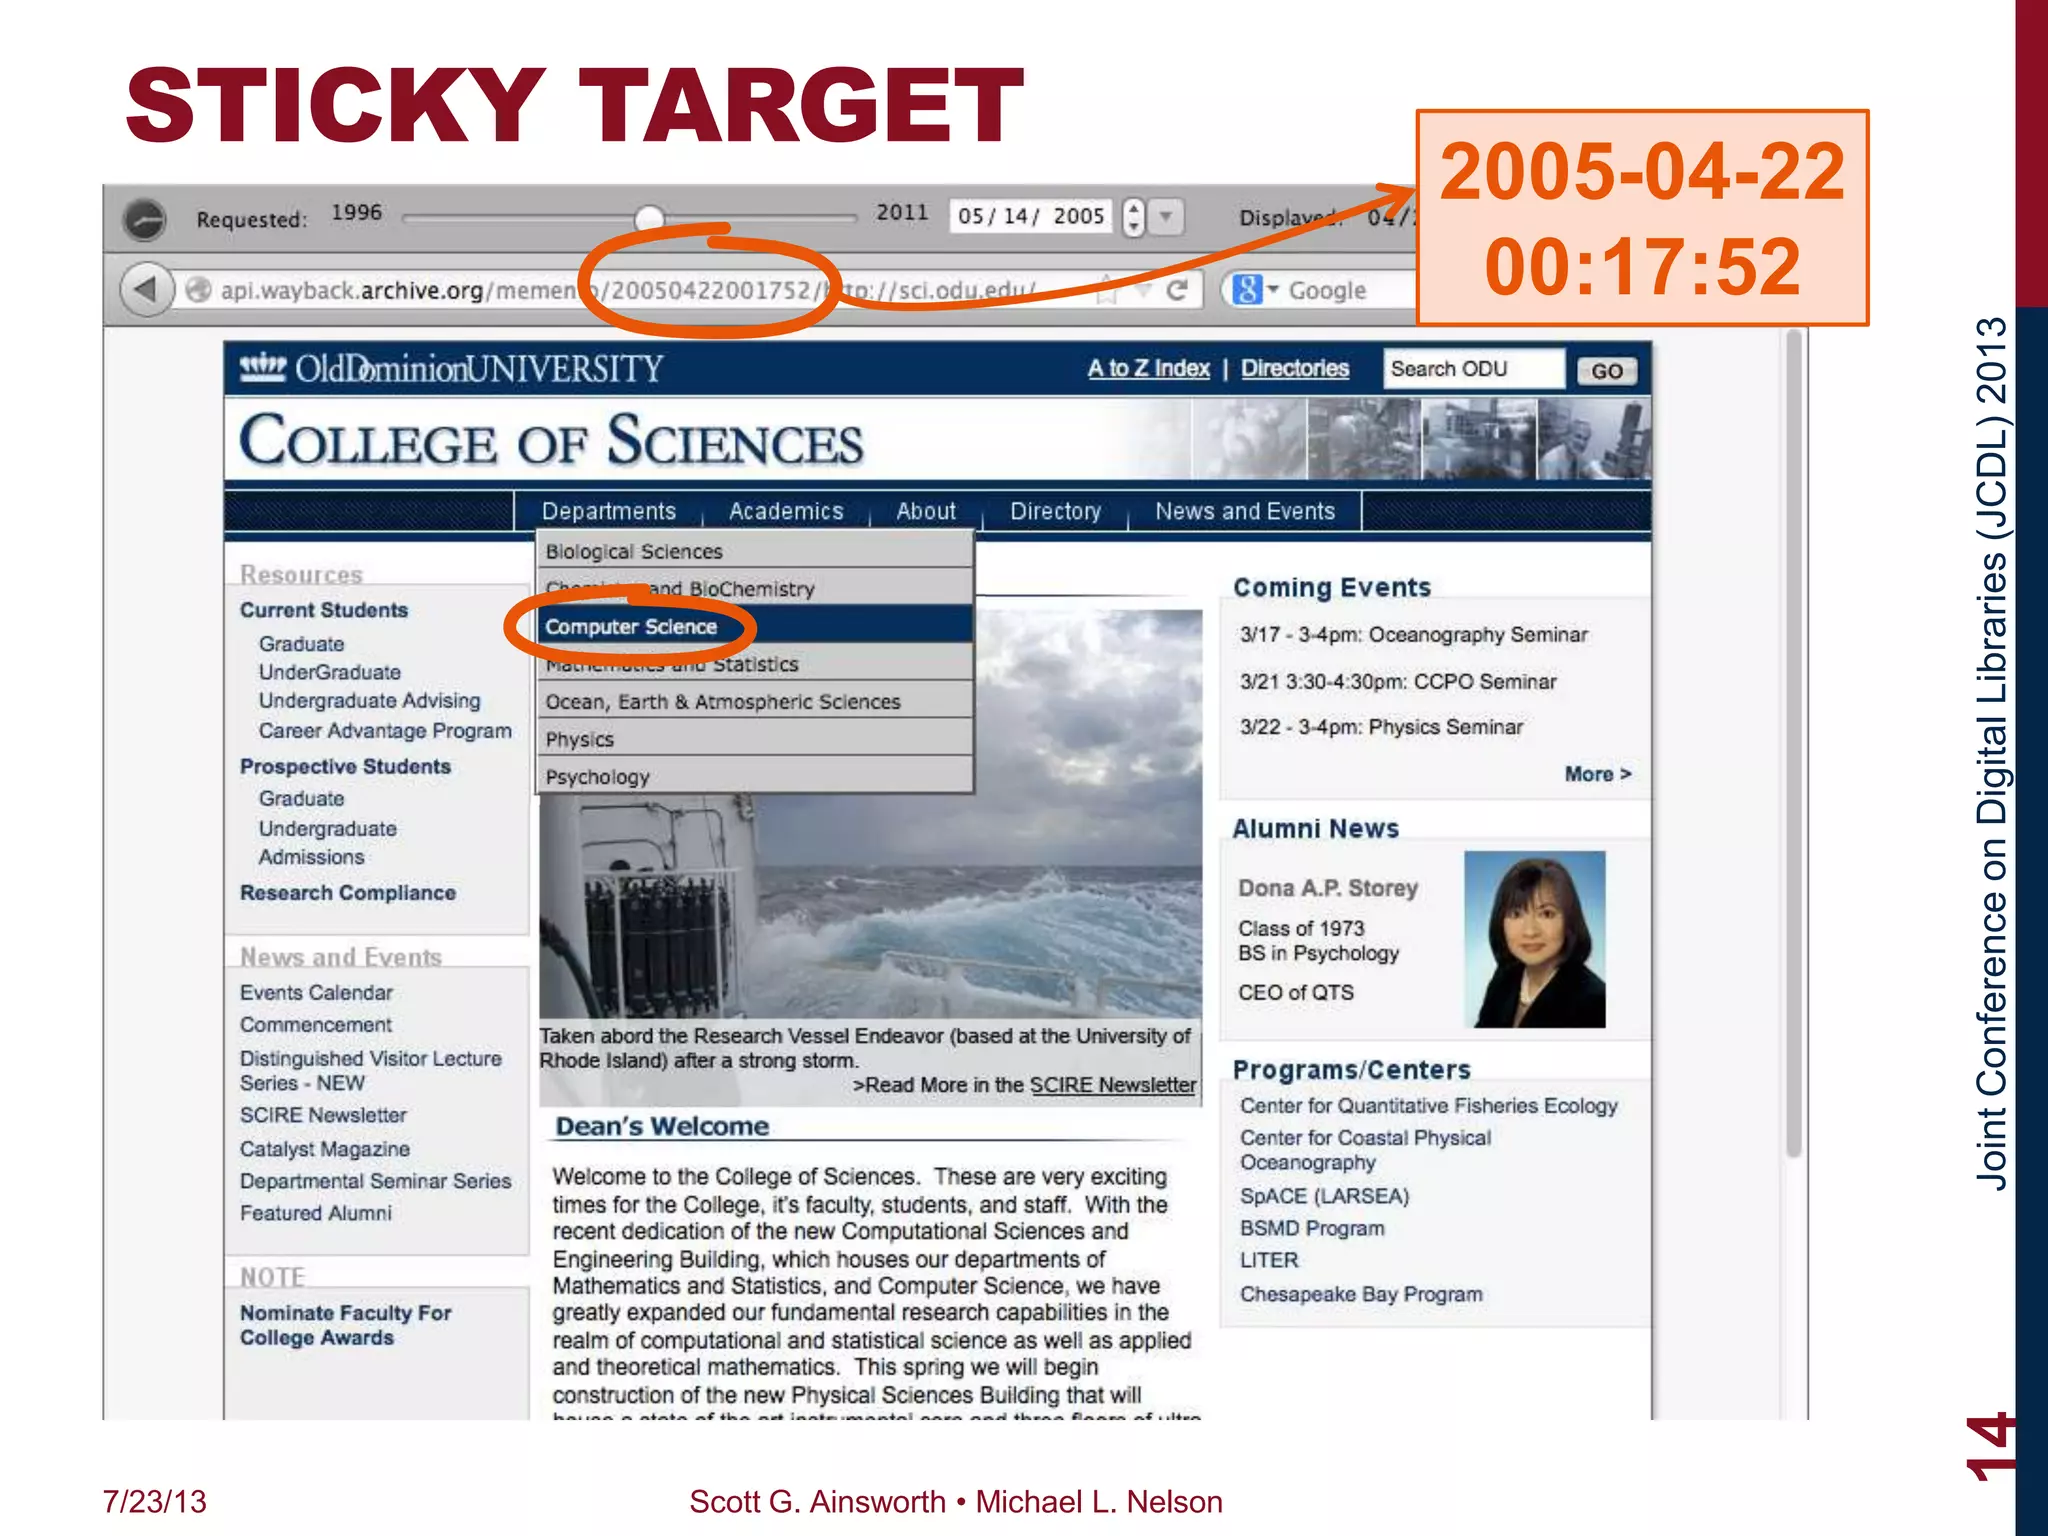Click the globe site identity icon

tap(199, 290)
